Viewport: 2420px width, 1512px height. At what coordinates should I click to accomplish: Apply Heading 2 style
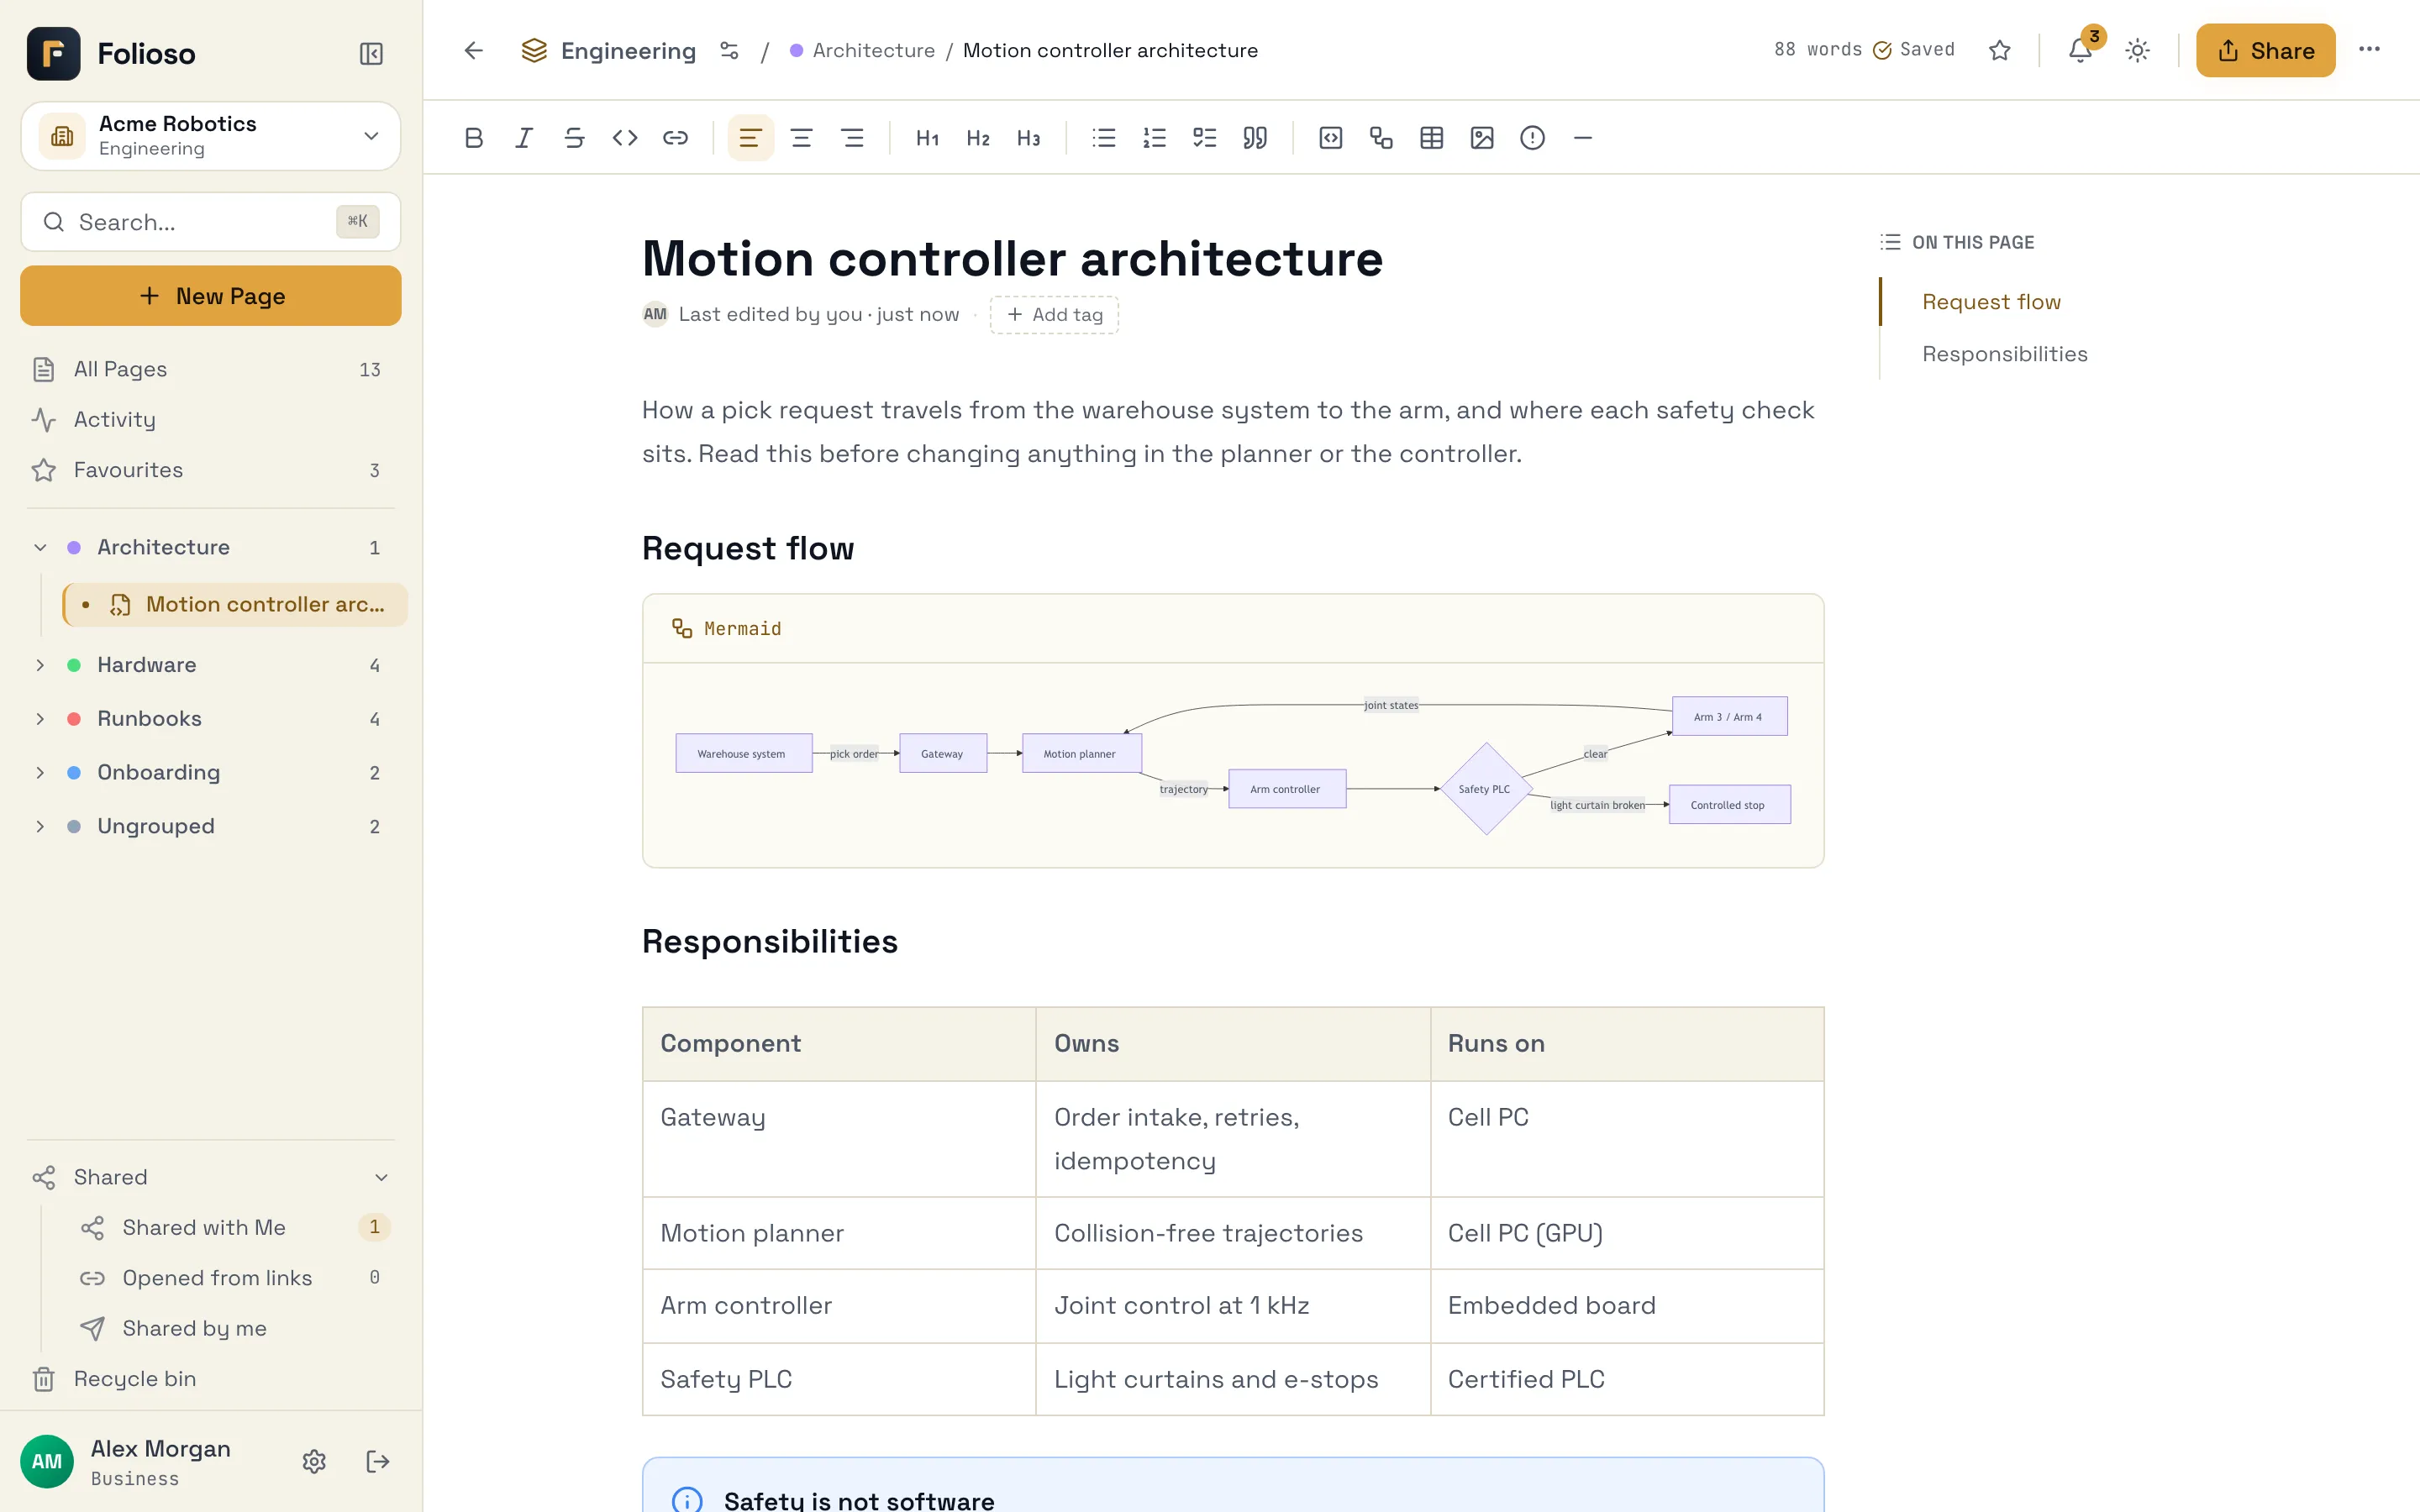(x=978, y=138)
